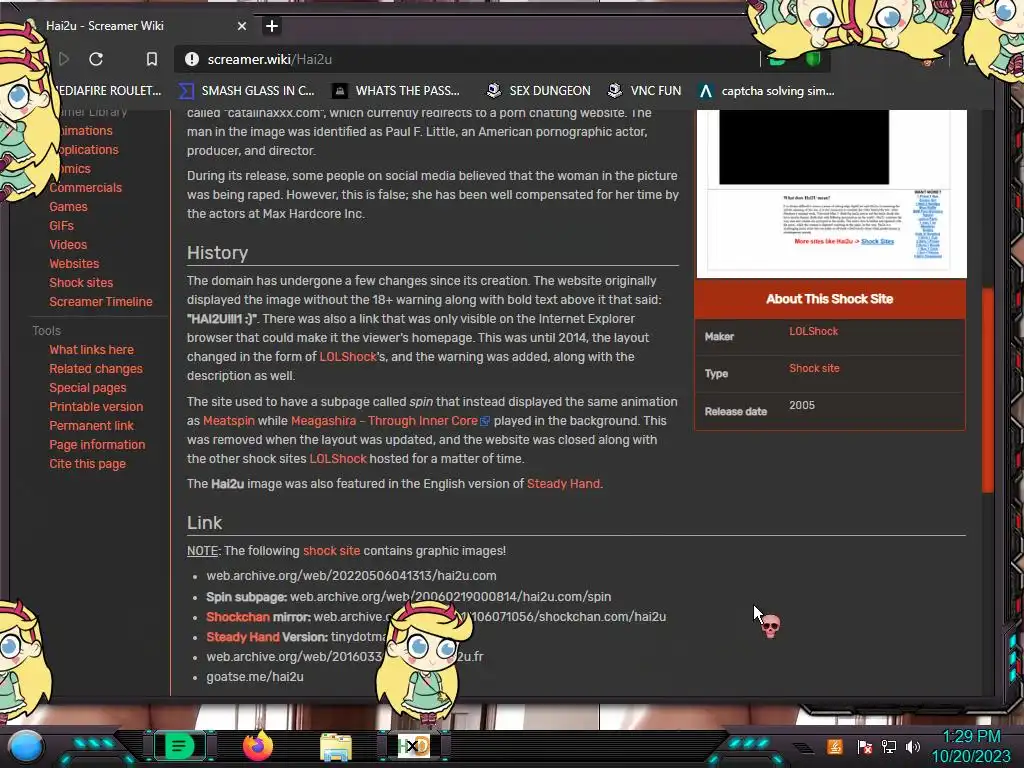Click Permanent link in Tools

(91, 425)
